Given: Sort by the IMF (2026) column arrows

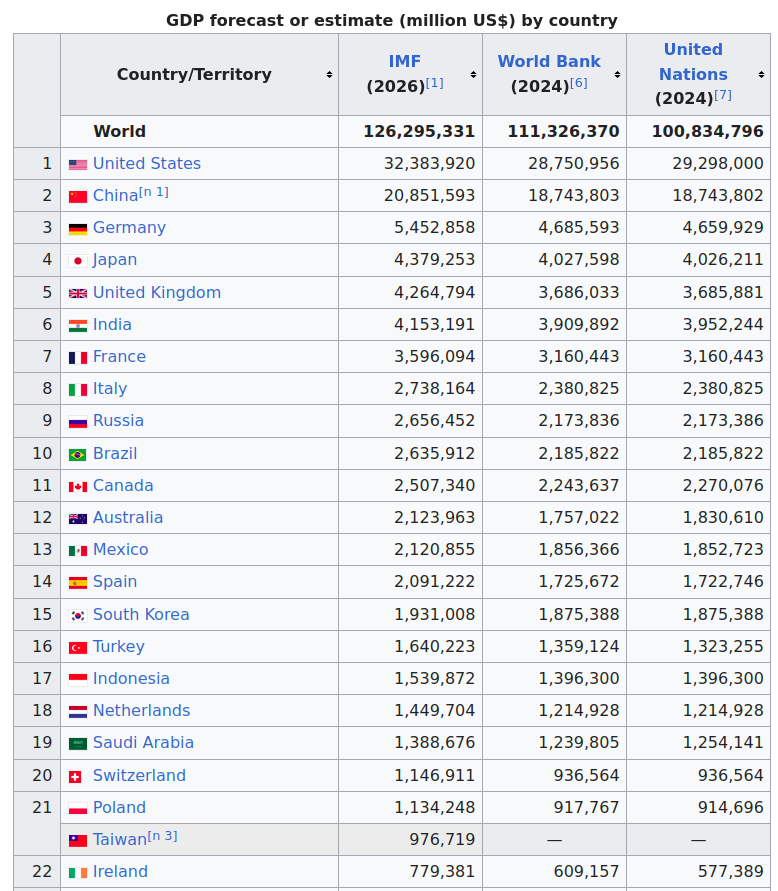Looking at the screenshot, I should [x=473, y=74].
